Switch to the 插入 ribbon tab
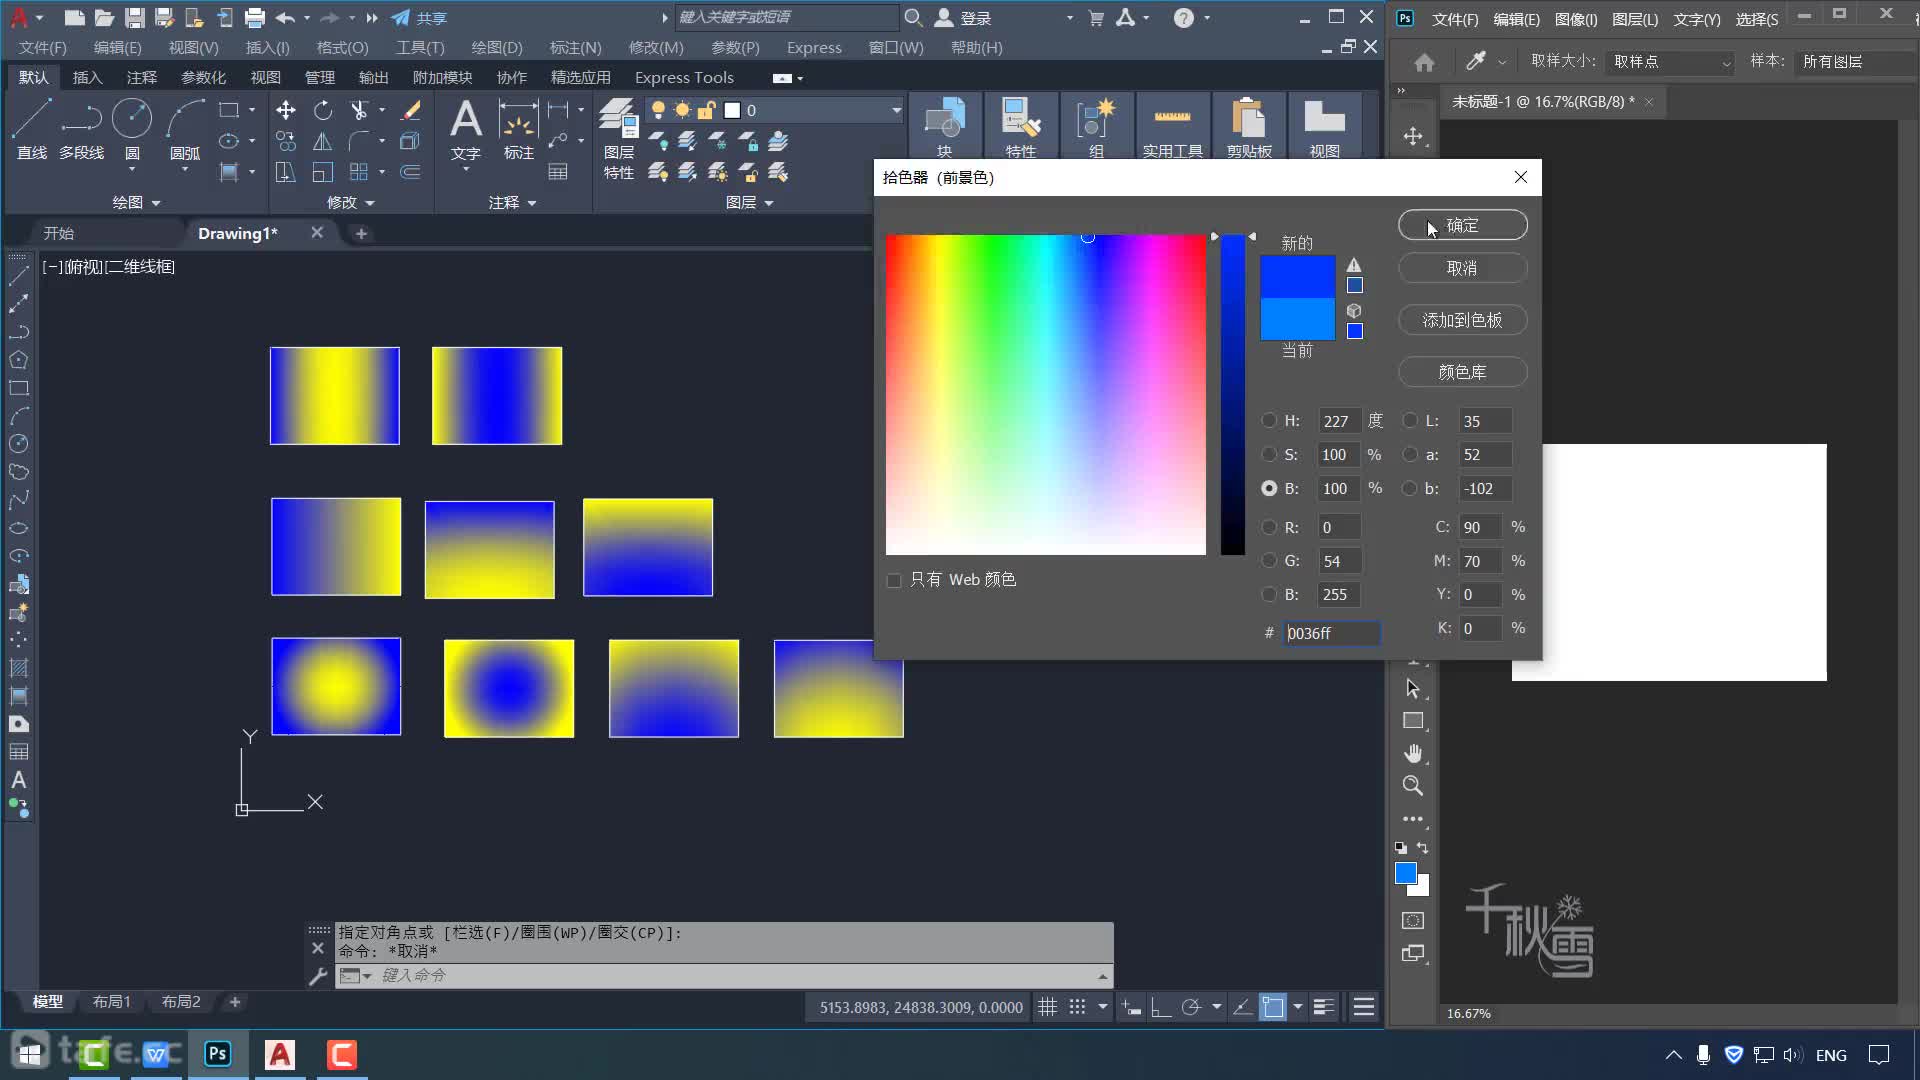 tap(87, 77)
